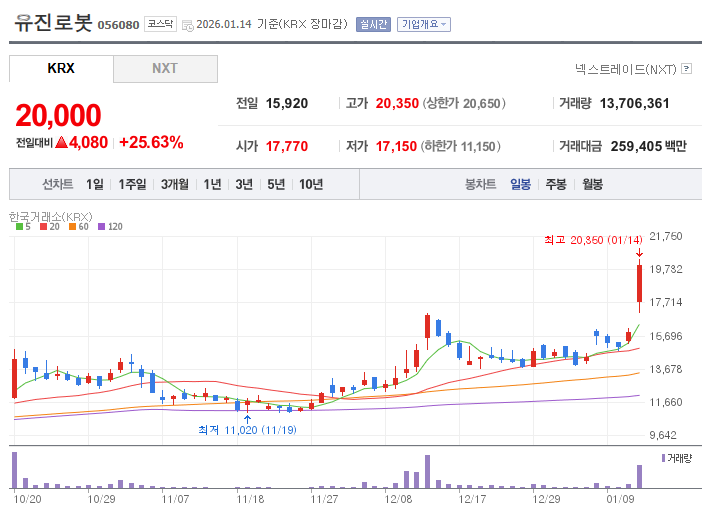Click the orange 60-day moving average swatch
Viewport: 702px width, 507px height.
(73, 227)
